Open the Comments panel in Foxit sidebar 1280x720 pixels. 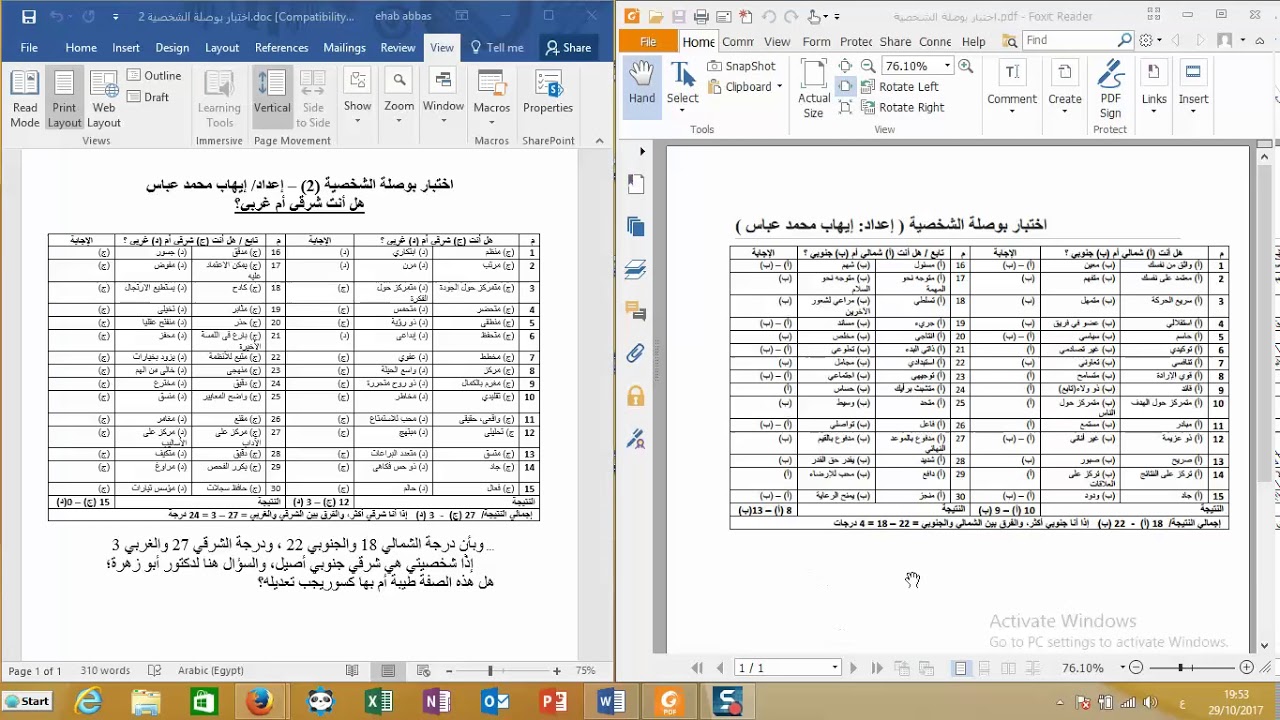[636, 311]
